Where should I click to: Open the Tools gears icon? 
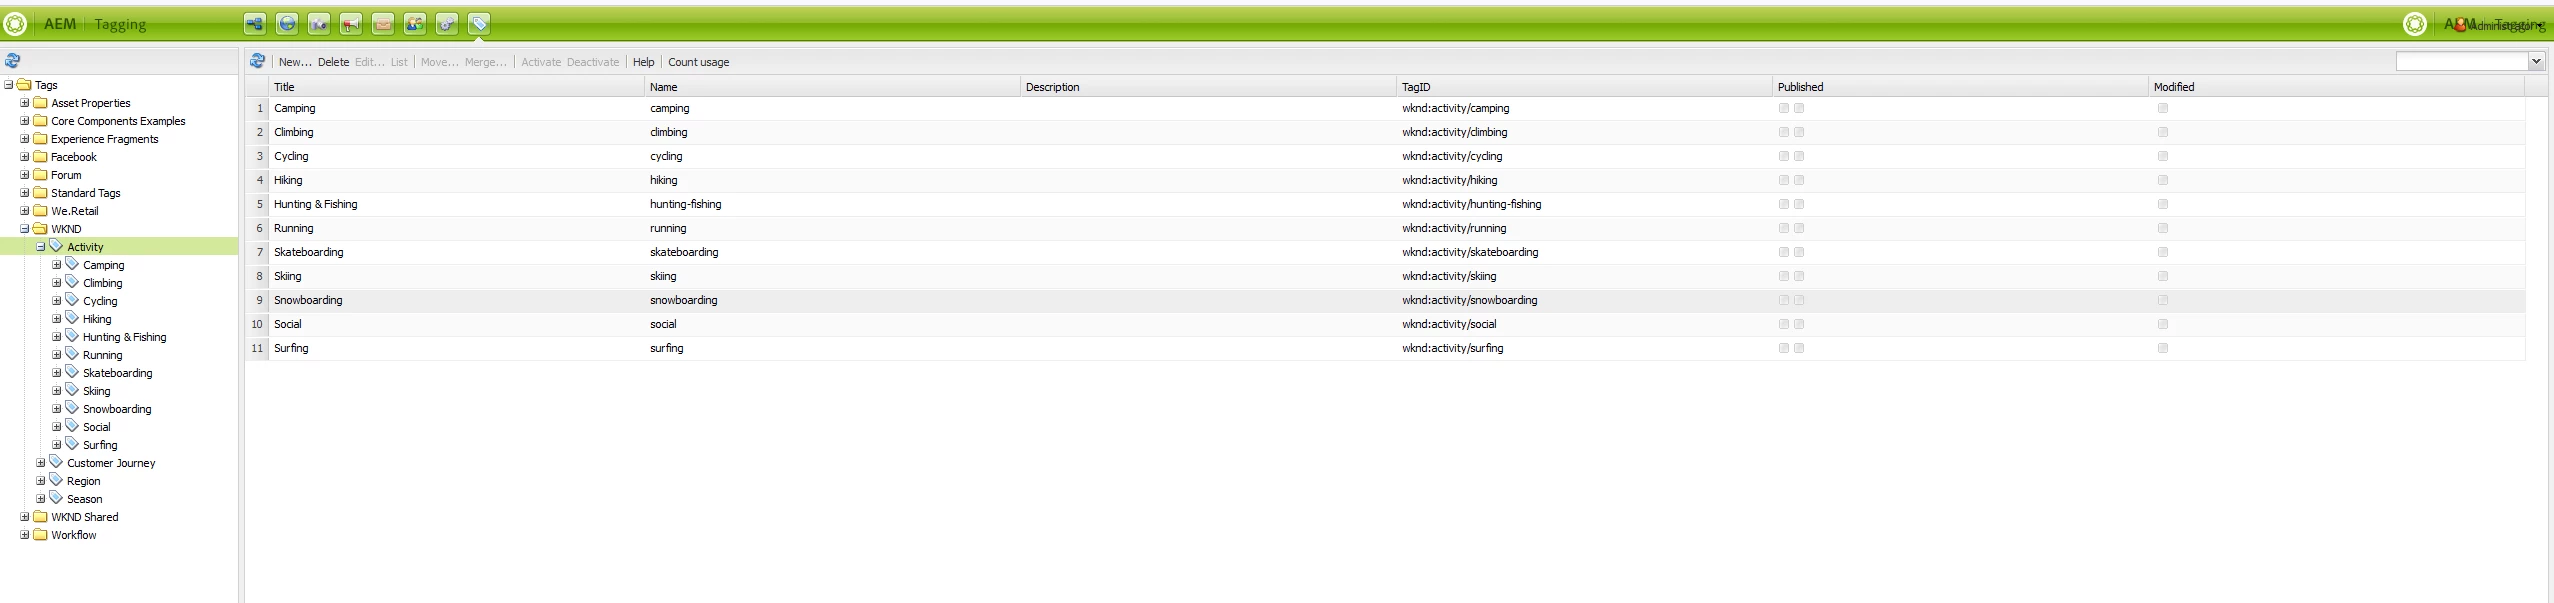447,24
